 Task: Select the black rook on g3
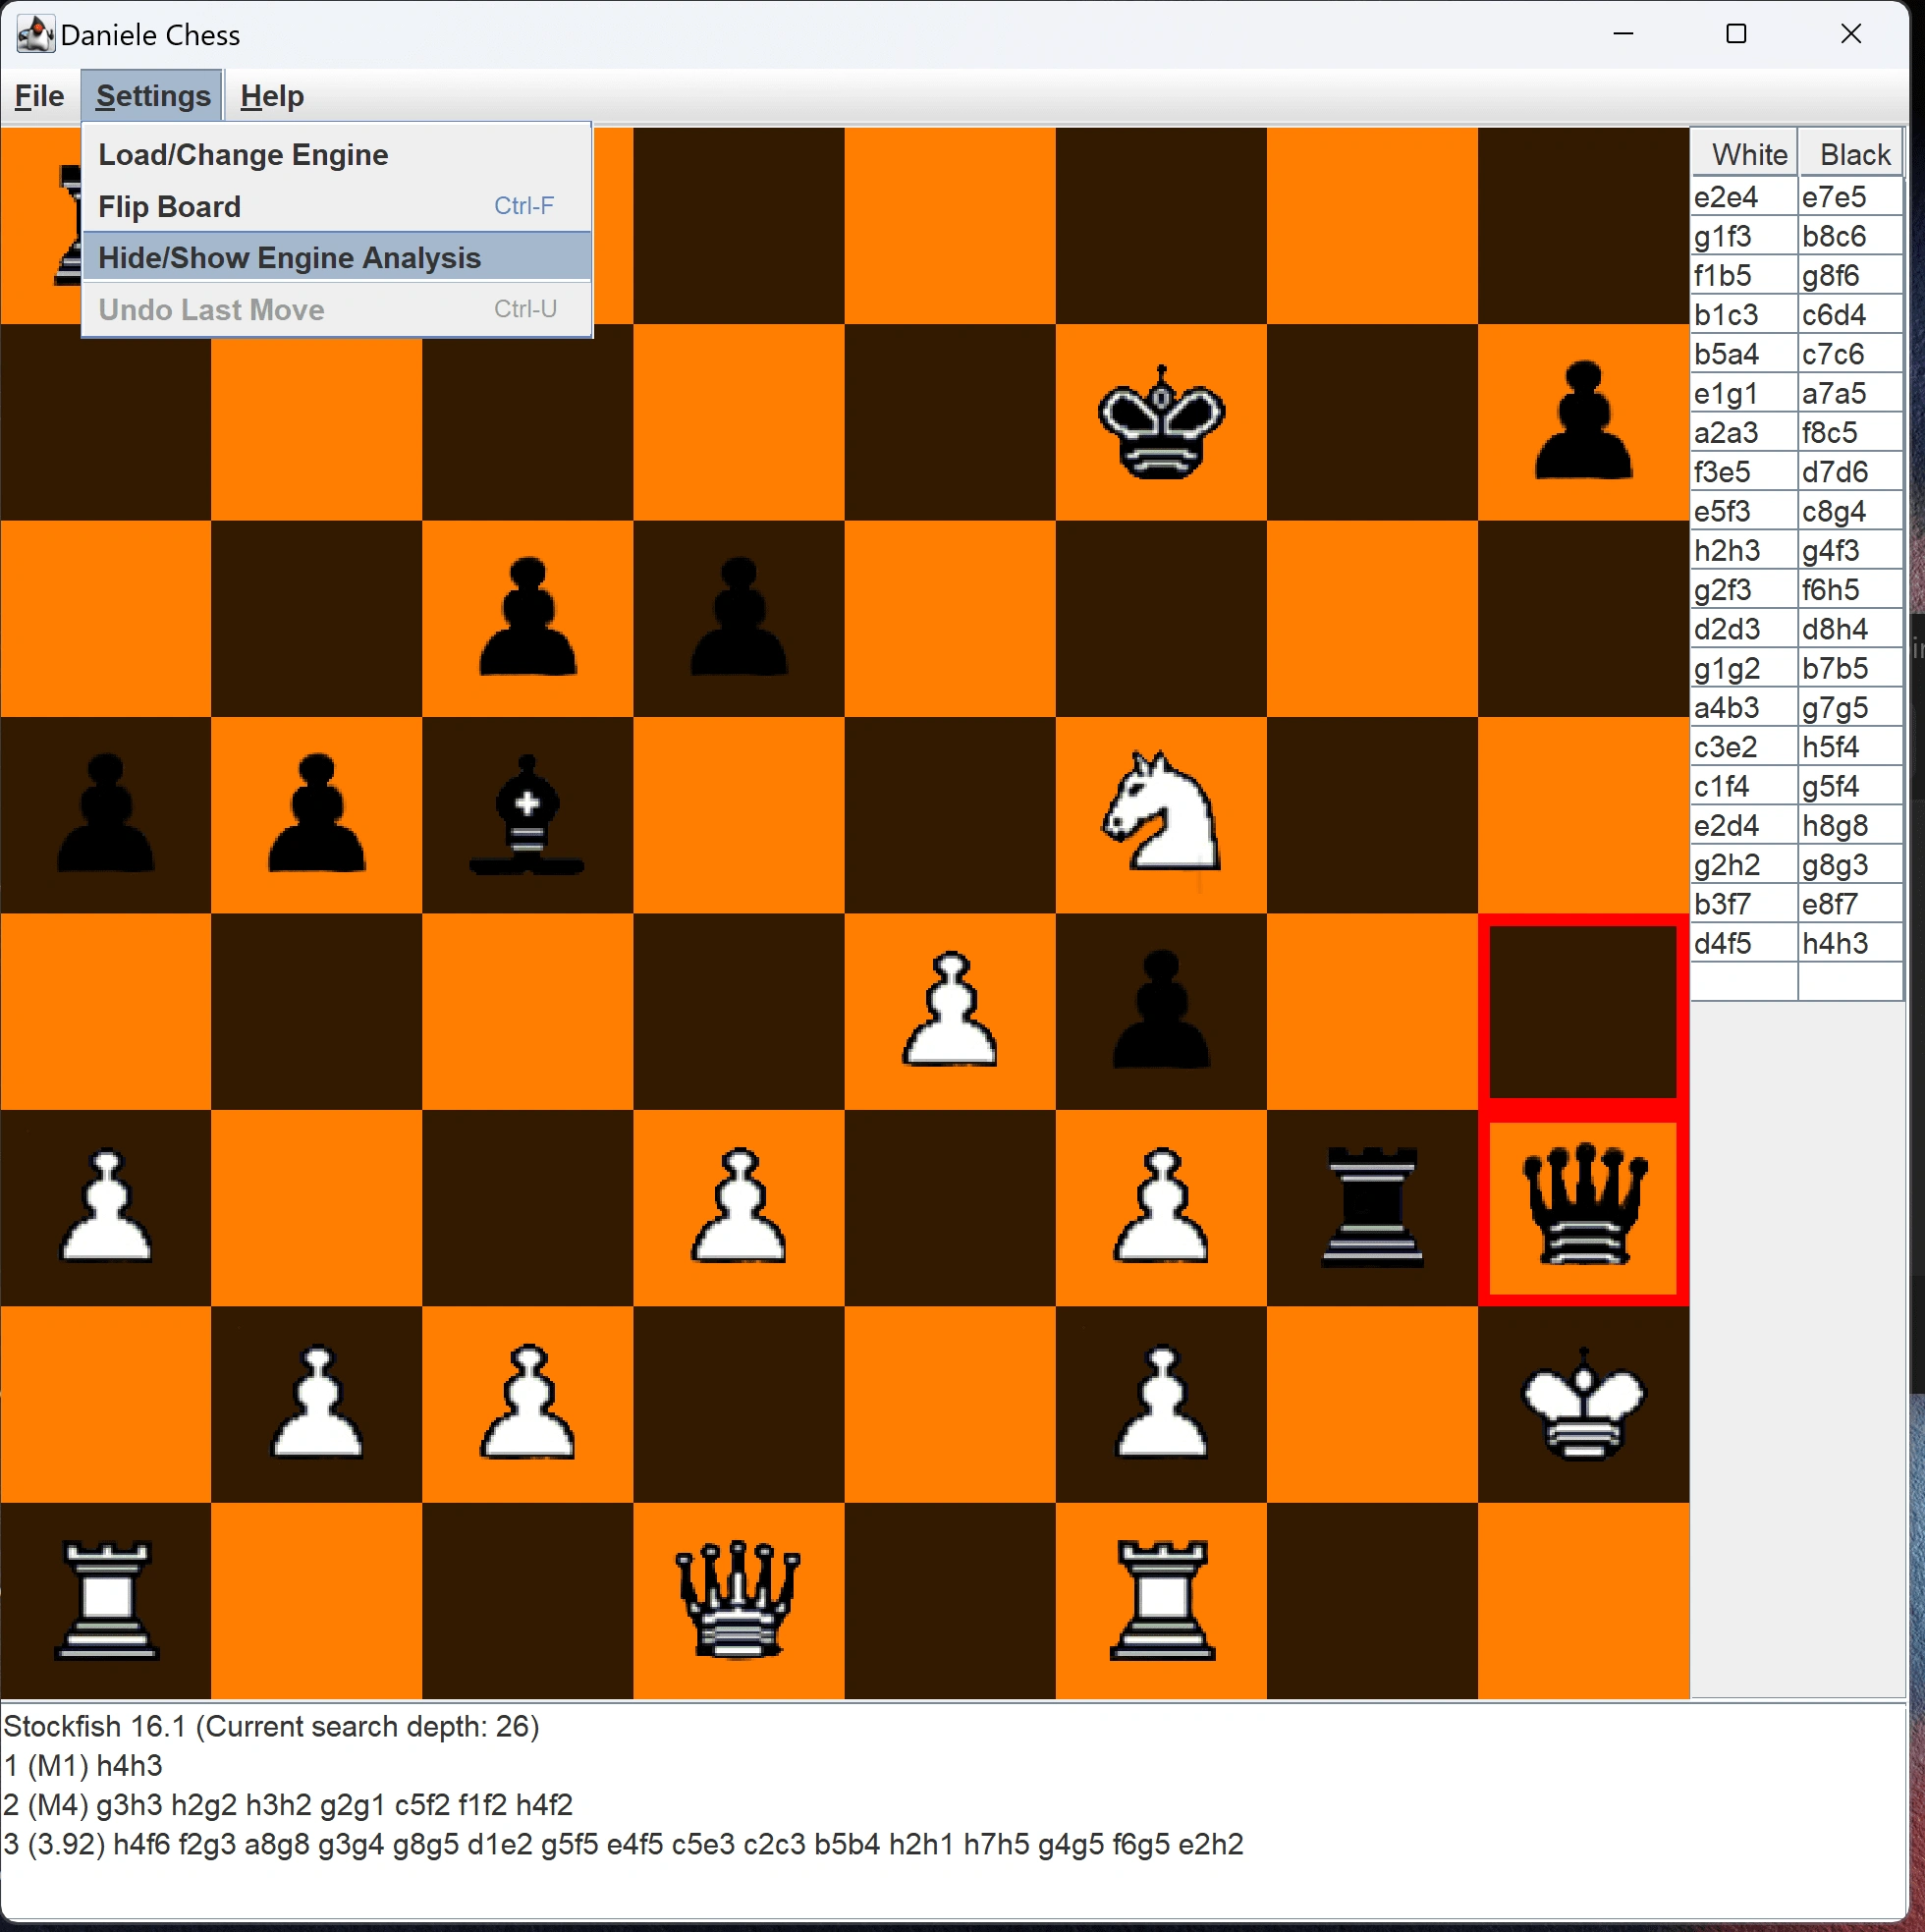coord(1372,1207)
